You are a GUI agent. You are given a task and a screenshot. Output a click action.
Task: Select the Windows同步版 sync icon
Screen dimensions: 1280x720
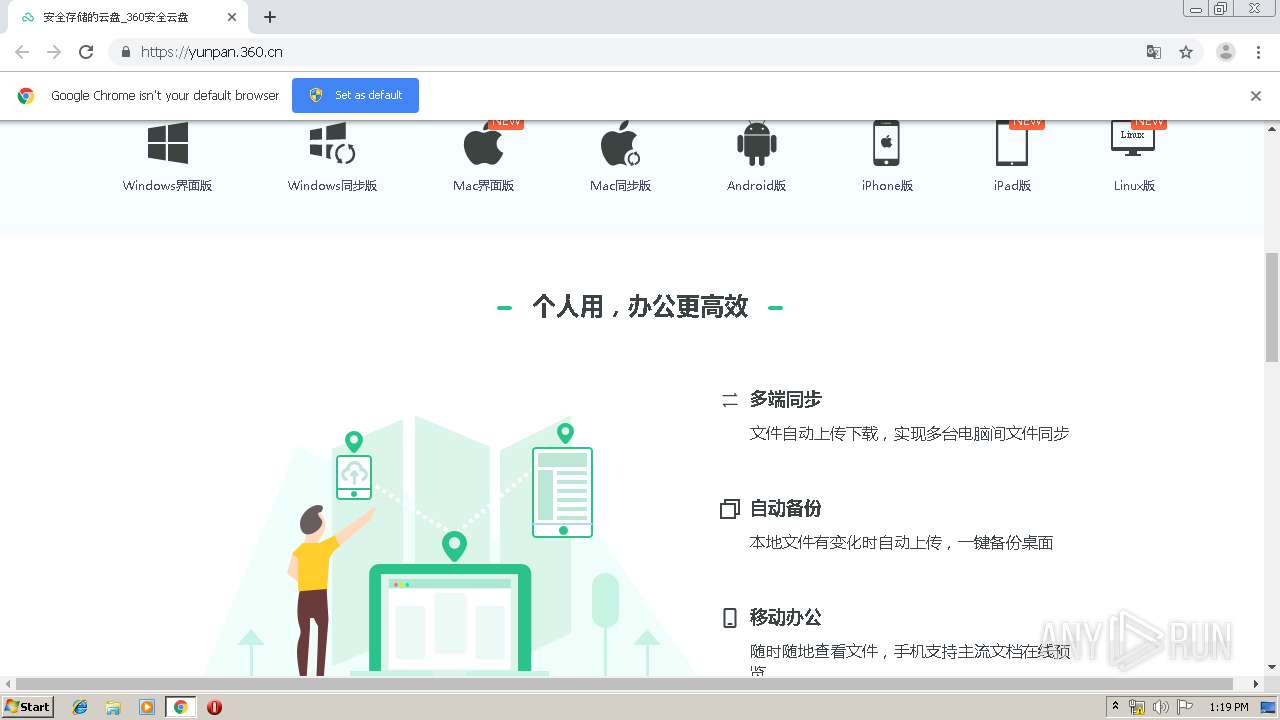click(x=332, y=143)
